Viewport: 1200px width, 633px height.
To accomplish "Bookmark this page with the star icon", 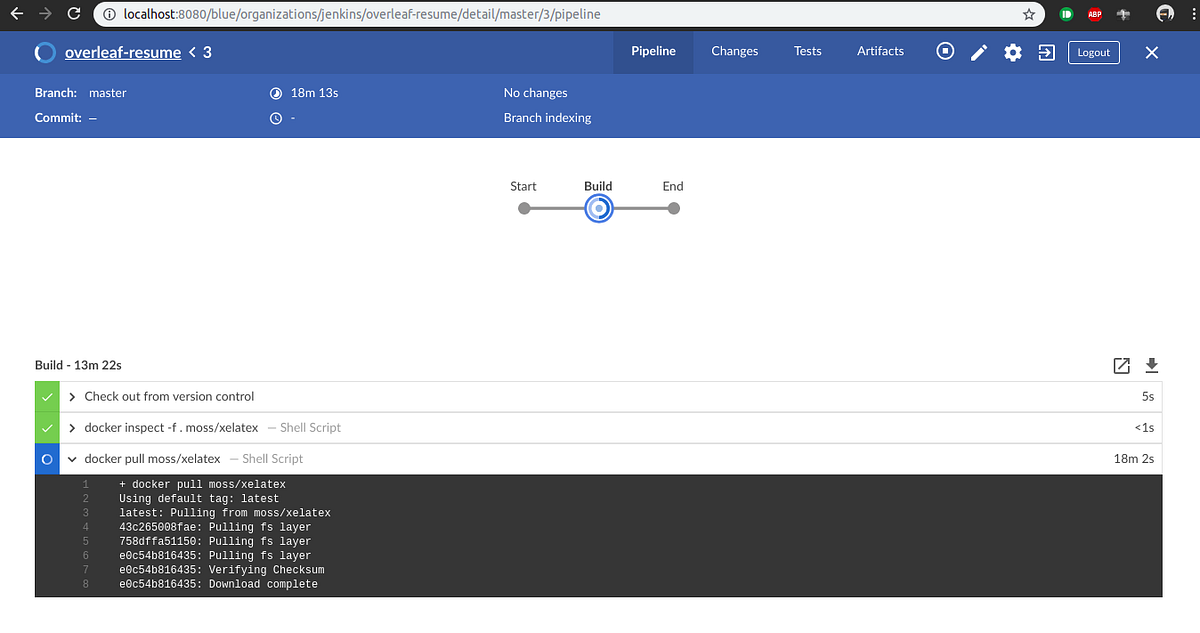I will tap(1029, 15).
